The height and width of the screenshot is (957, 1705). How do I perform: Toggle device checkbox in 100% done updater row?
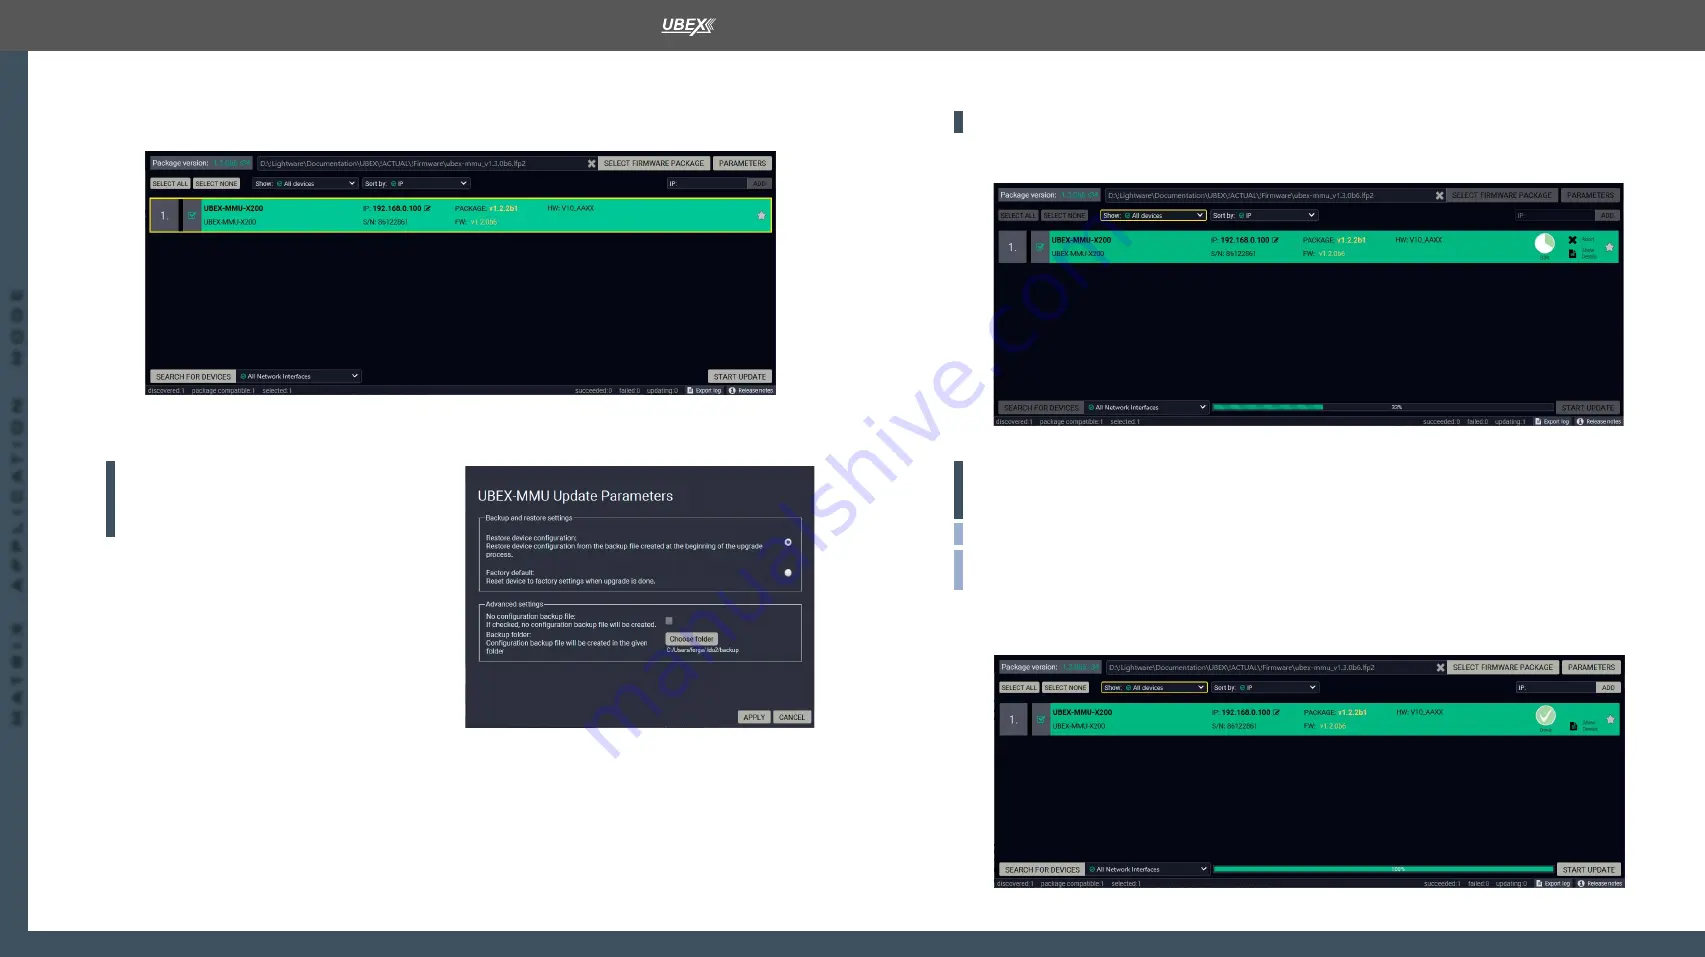pyautogui.click(x=1041, y=719)
